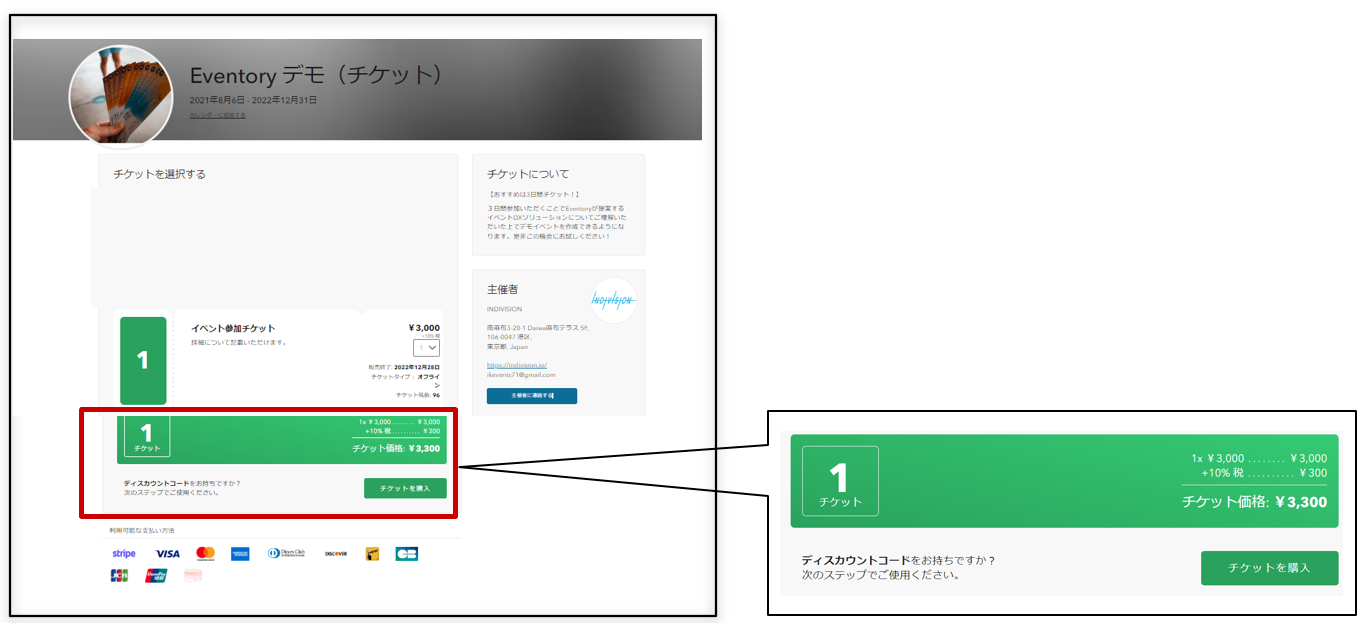Click the チケットについて heading
This screenshot has width=1360, height=623.
528,174
